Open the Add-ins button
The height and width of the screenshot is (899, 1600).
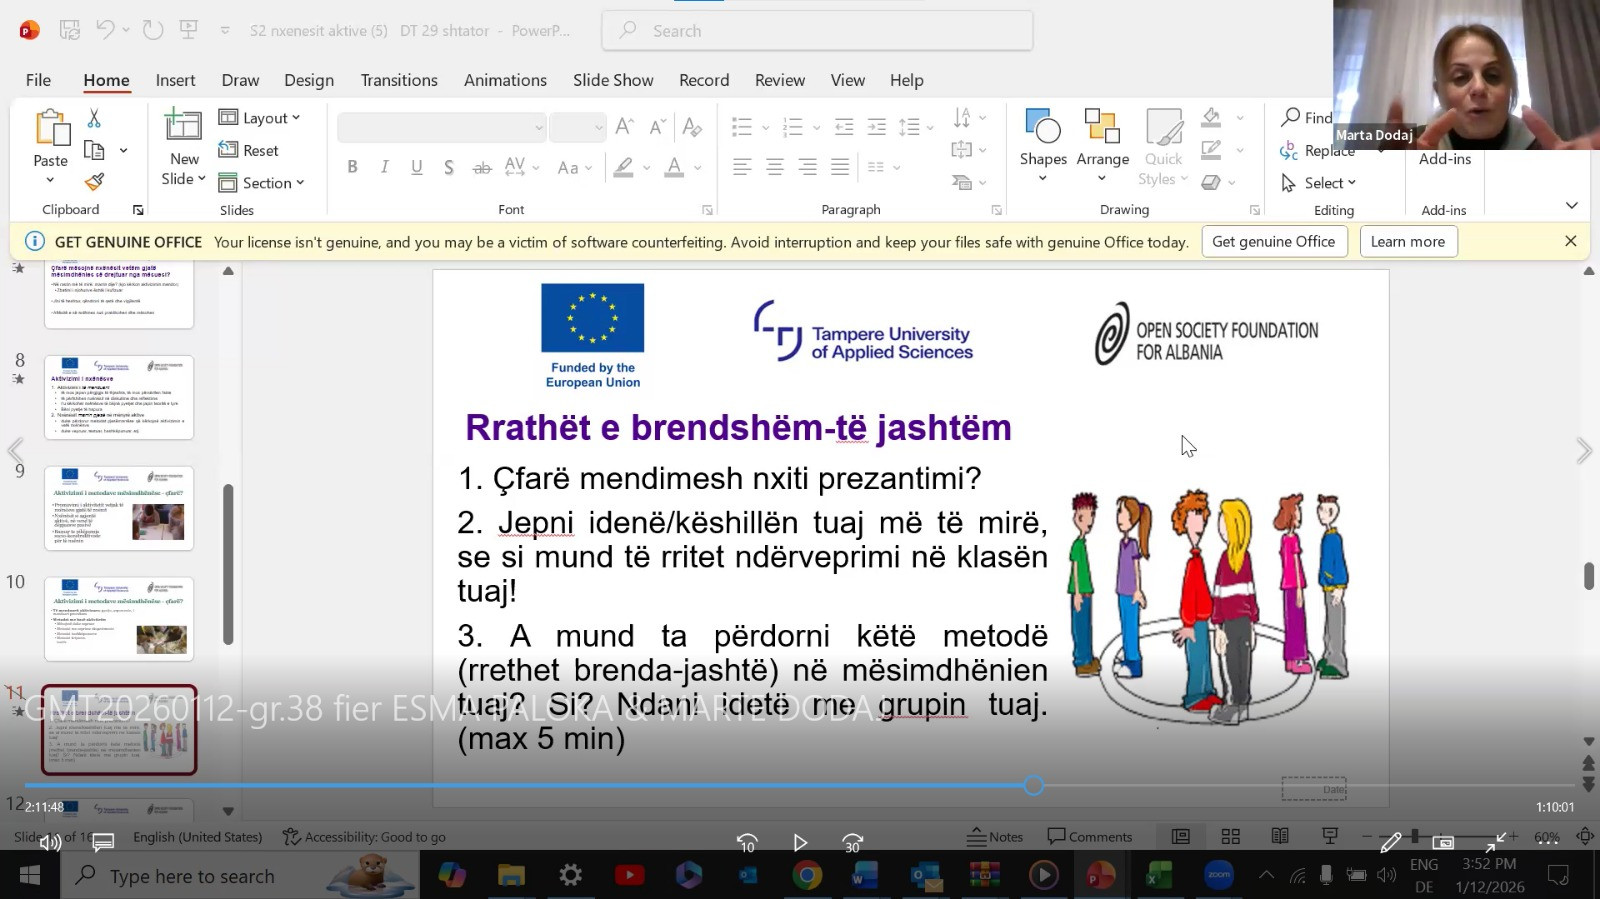pos(1445,158)
